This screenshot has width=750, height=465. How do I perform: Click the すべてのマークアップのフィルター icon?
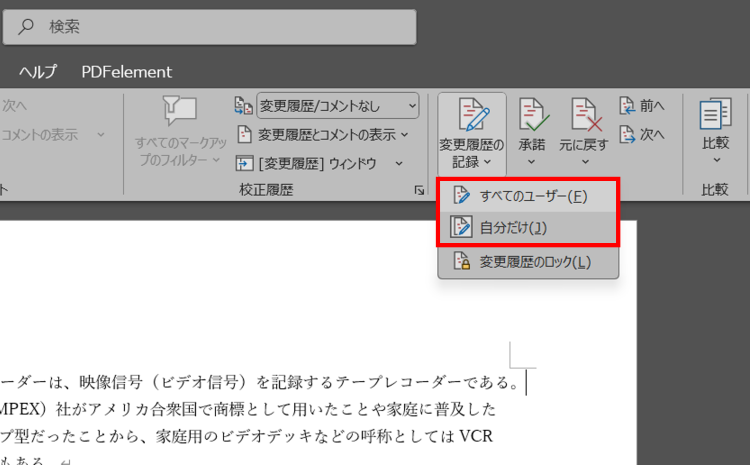(x=179, y=111)
